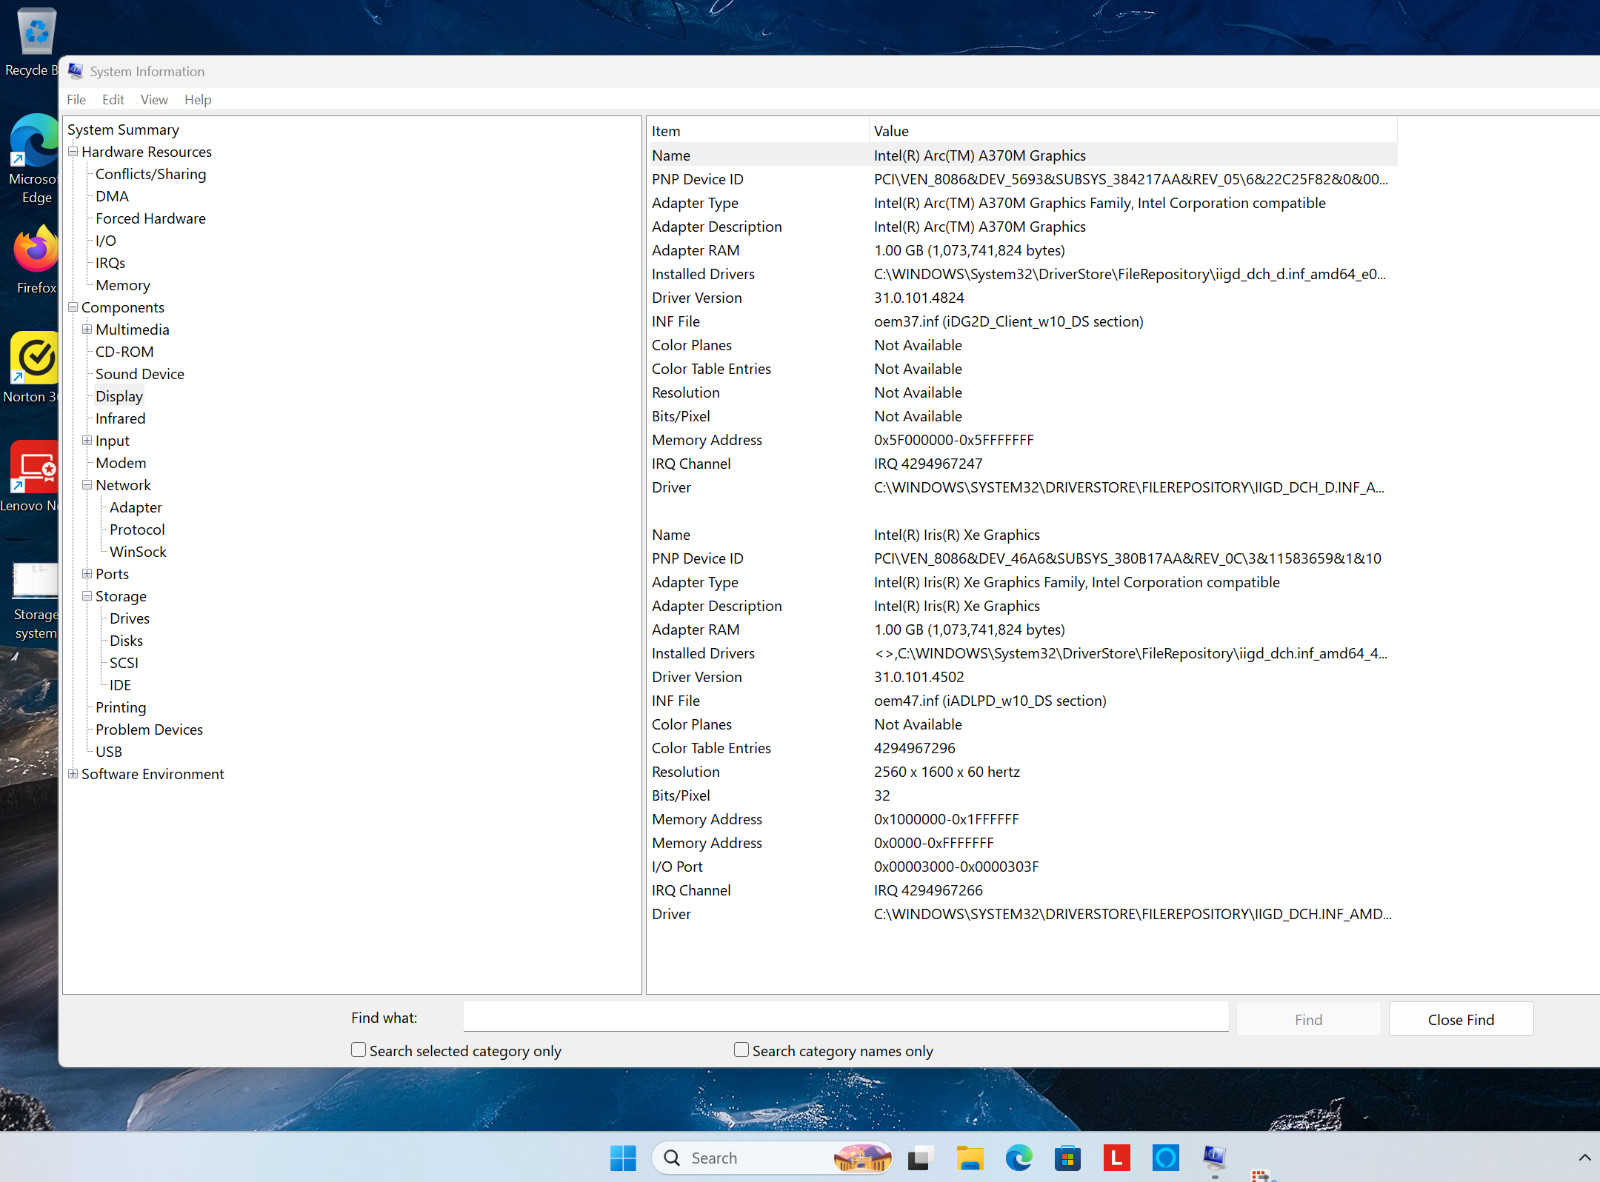This screenshot has width=1600, height=1182.
Task: Expand the Input tree node
Action: click(x=87, y=440)
